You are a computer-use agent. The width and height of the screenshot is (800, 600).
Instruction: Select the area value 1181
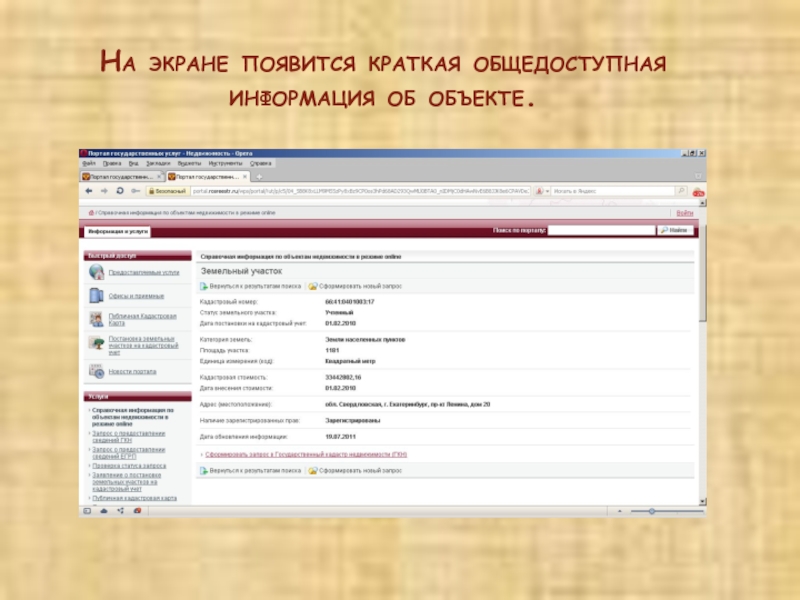[332, 351]
